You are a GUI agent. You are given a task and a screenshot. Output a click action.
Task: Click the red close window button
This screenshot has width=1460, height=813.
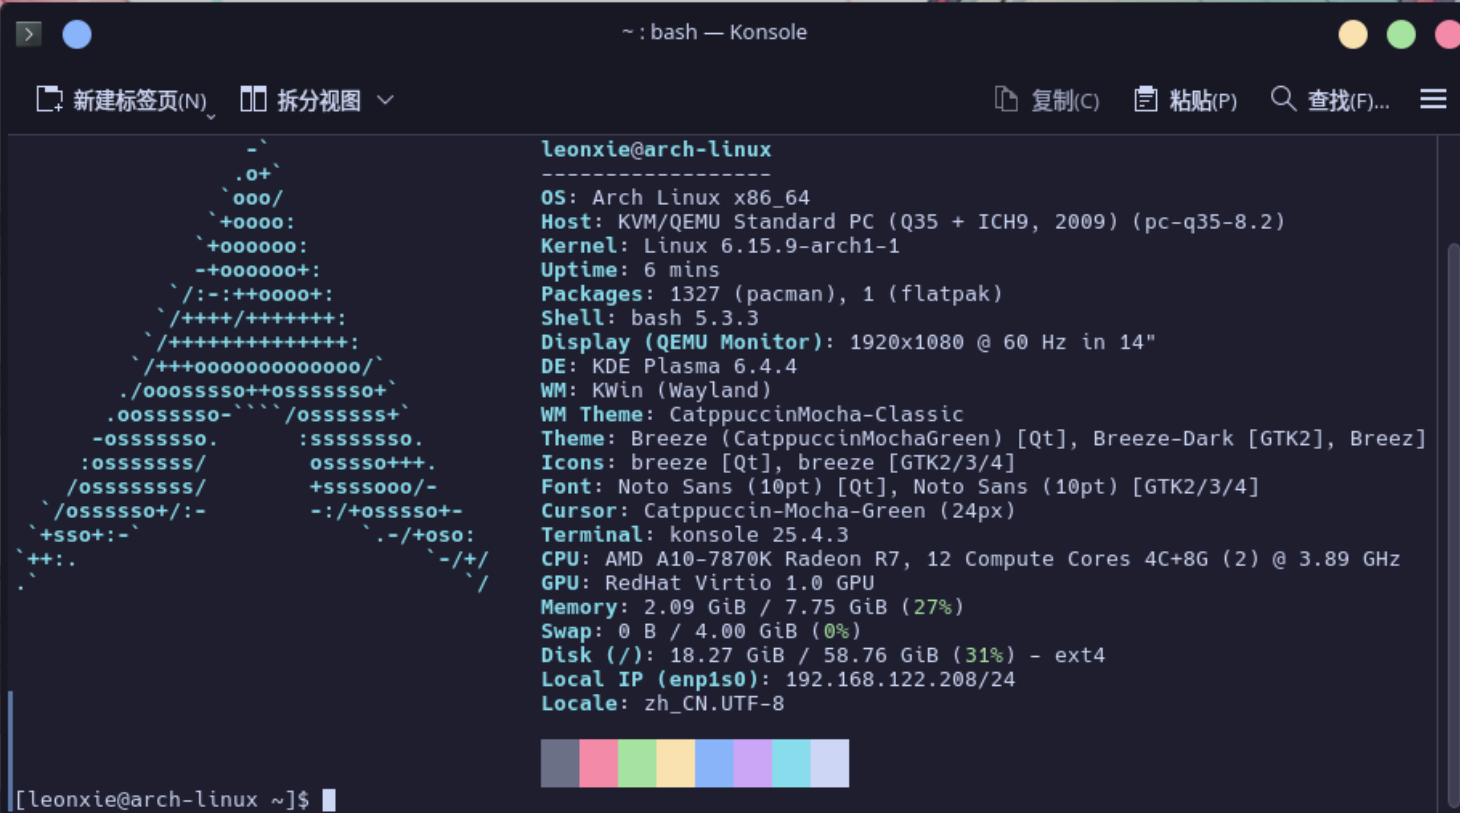point(1447,34)
